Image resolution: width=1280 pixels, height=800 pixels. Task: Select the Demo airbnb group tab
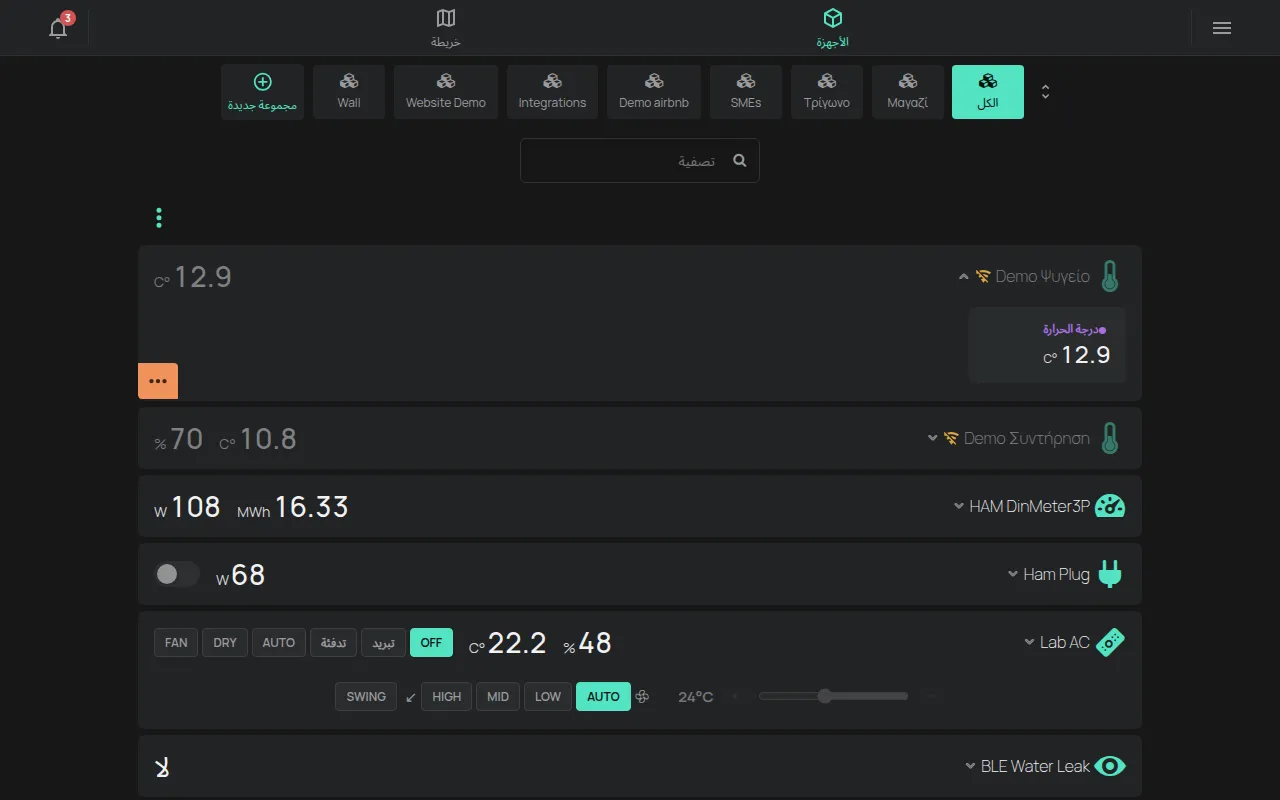click(x=654, y=92)
